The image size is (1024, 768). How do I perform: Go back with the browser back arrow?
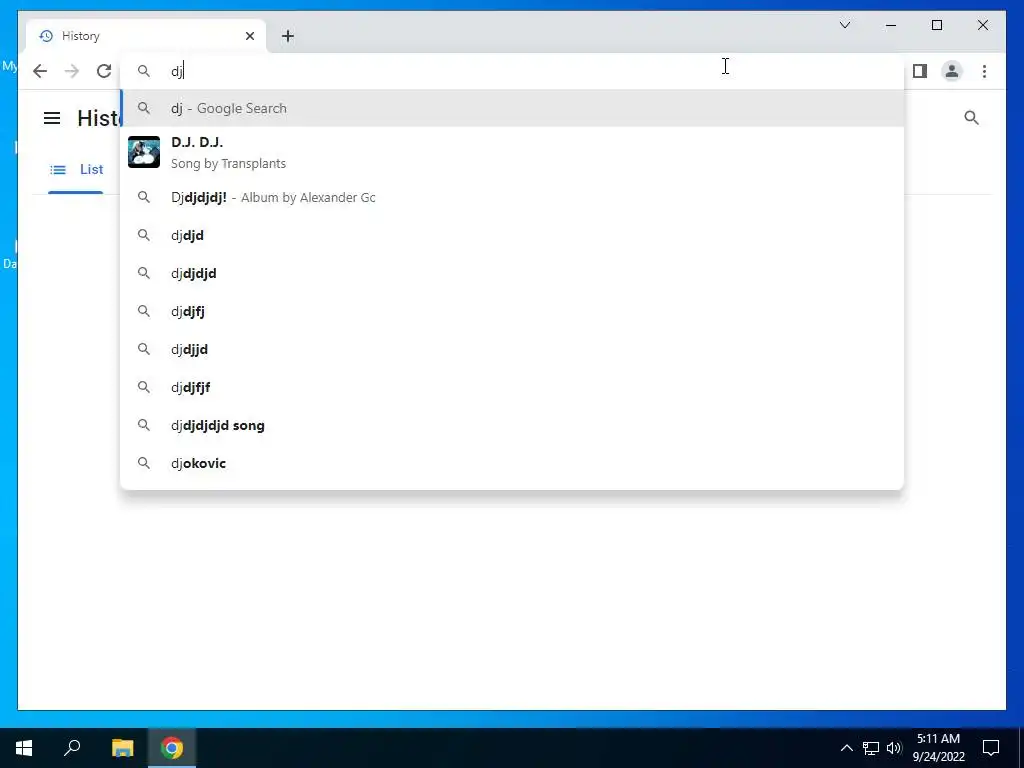point(40,71)
